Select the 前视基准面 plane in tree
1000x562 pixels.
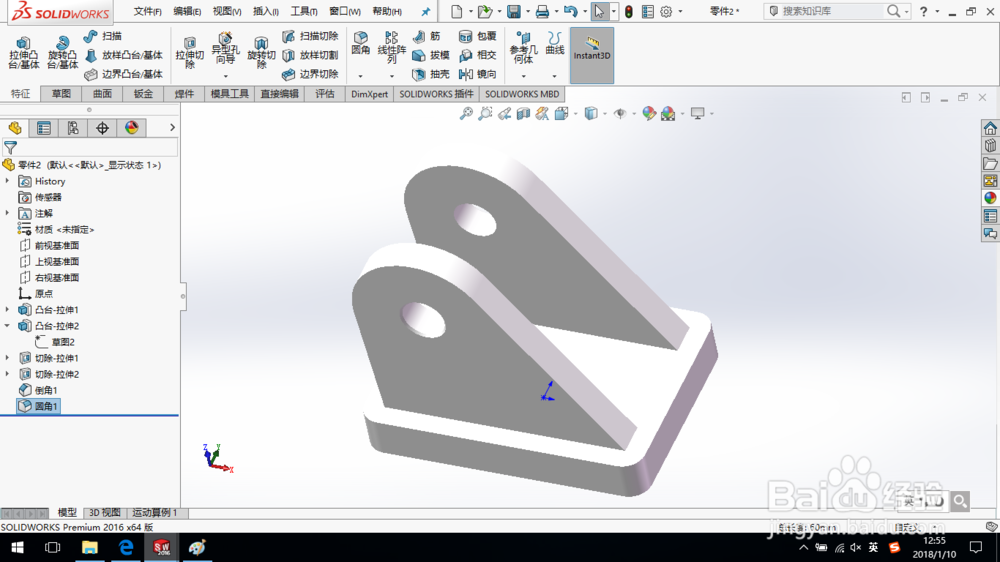tap(50, 246)
